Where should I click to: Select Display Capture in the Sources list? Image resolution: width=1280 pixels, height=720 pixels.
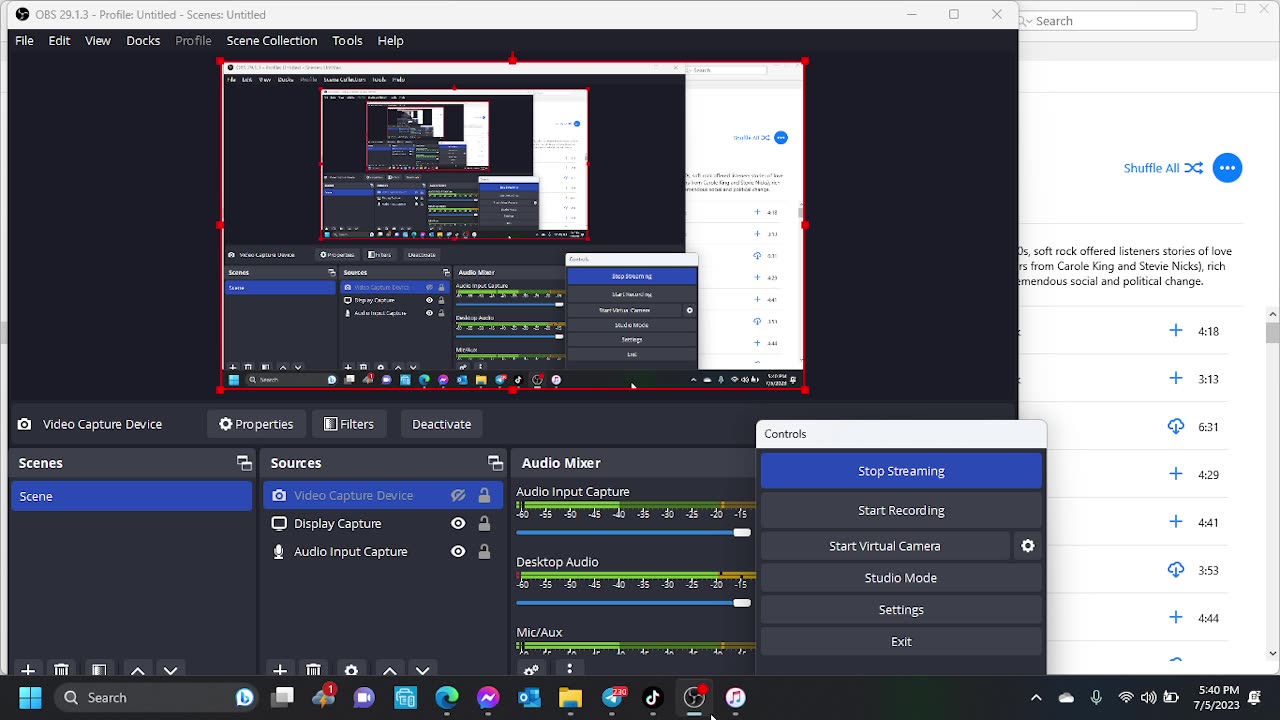[x=337, y=524]
